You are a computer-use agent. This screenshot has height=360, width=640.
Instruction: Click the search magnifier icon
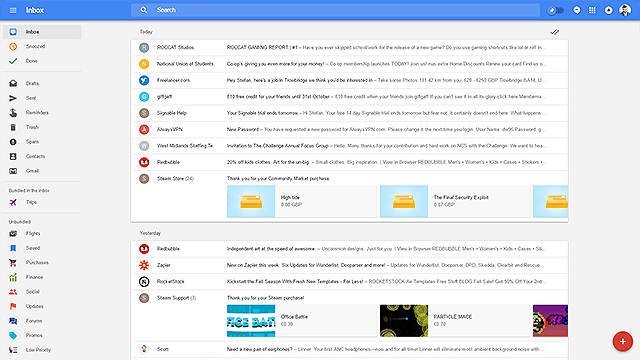[144, 10]
